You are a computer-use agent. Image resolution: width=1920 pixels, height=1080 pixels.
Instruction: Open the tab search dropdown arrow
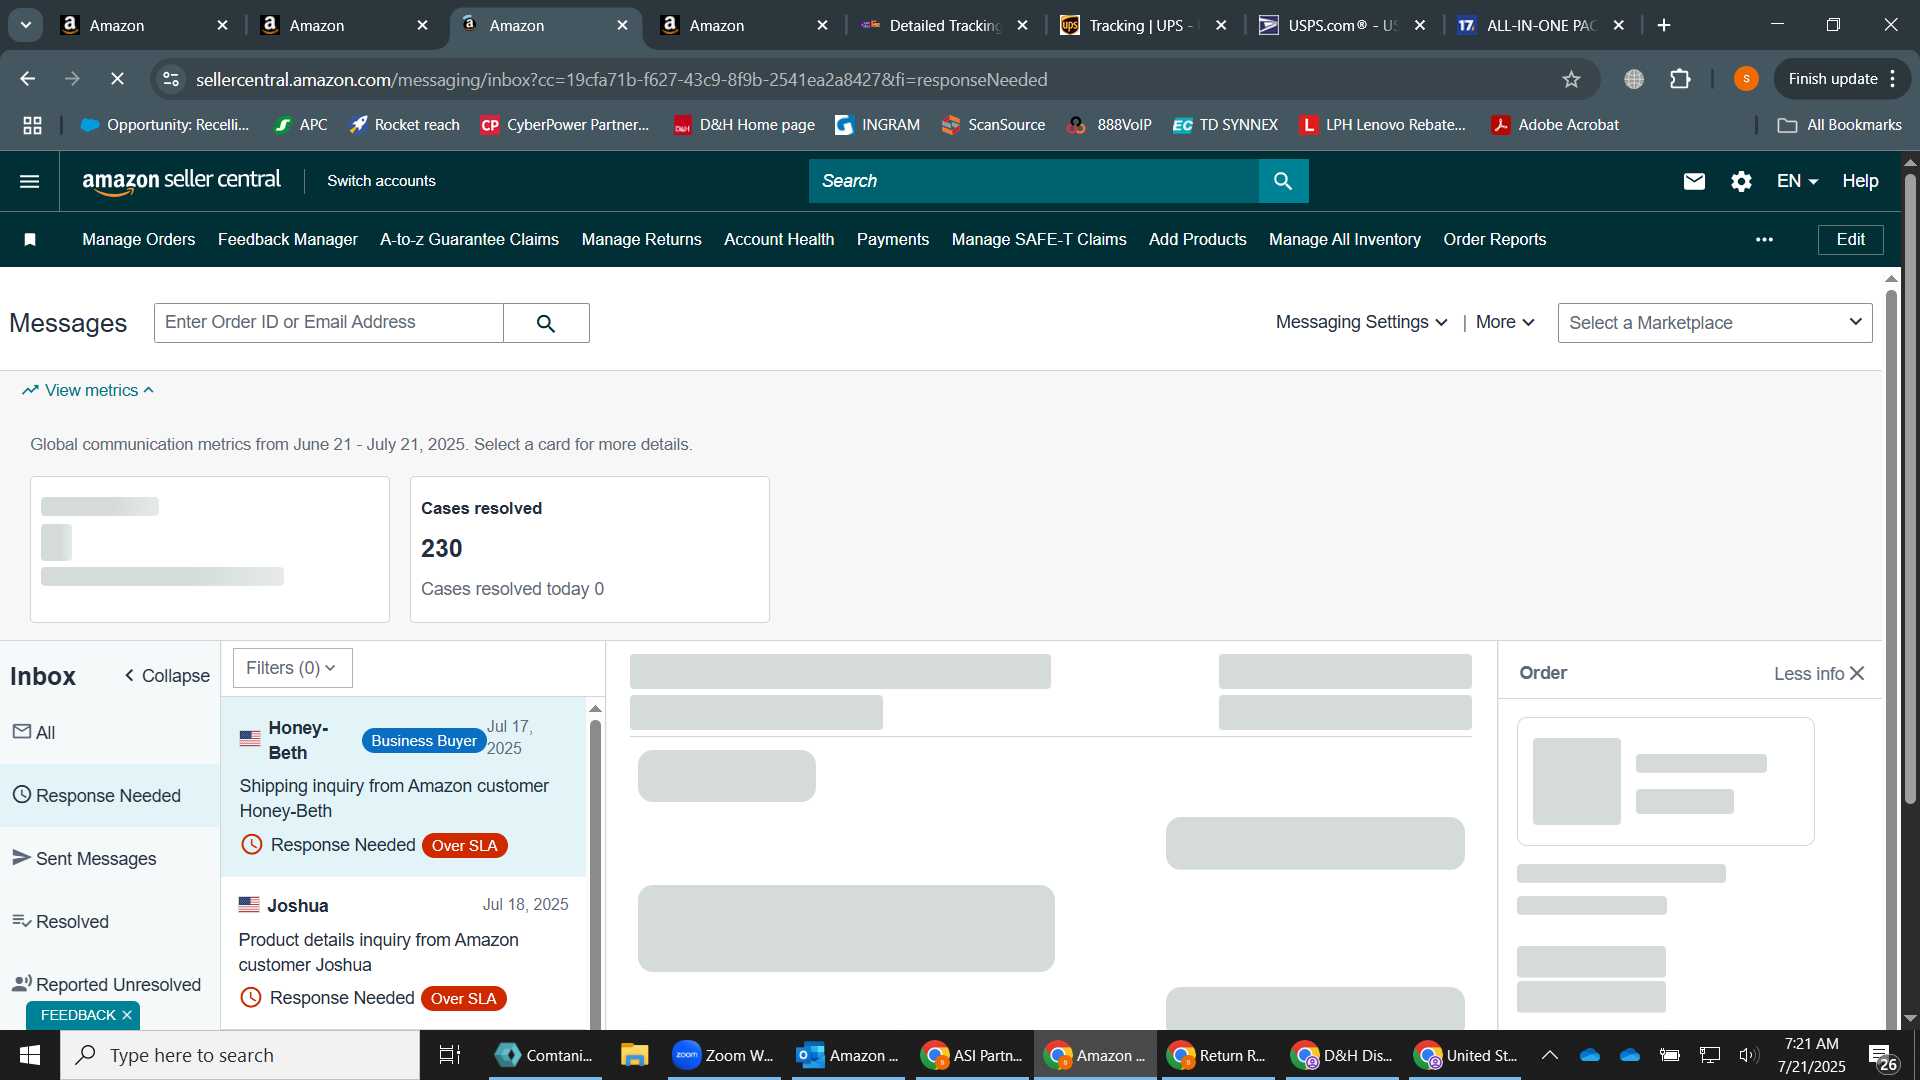25,25
